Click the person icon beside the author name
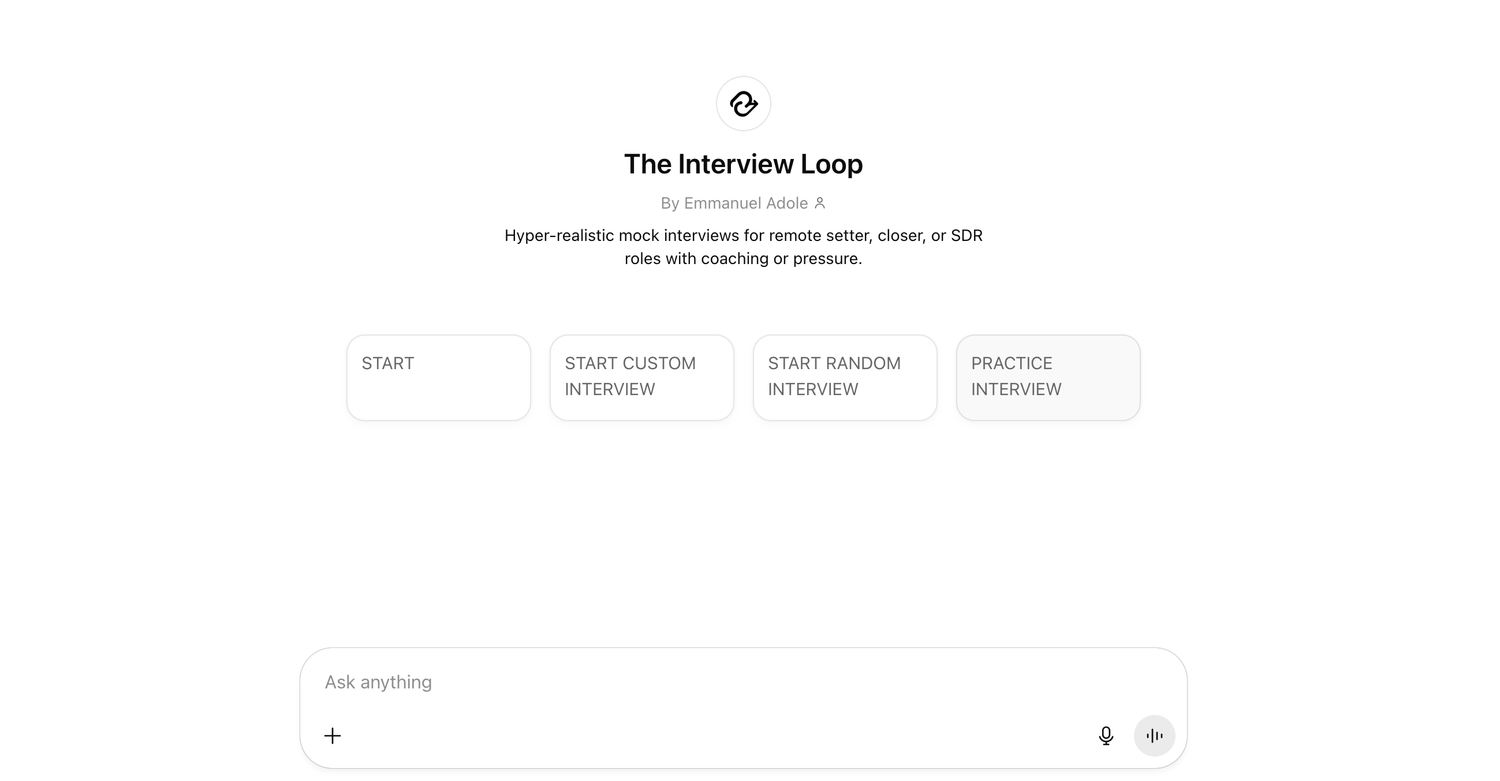The width and height of the screenshot is (1500, 781). pos(820,203)
